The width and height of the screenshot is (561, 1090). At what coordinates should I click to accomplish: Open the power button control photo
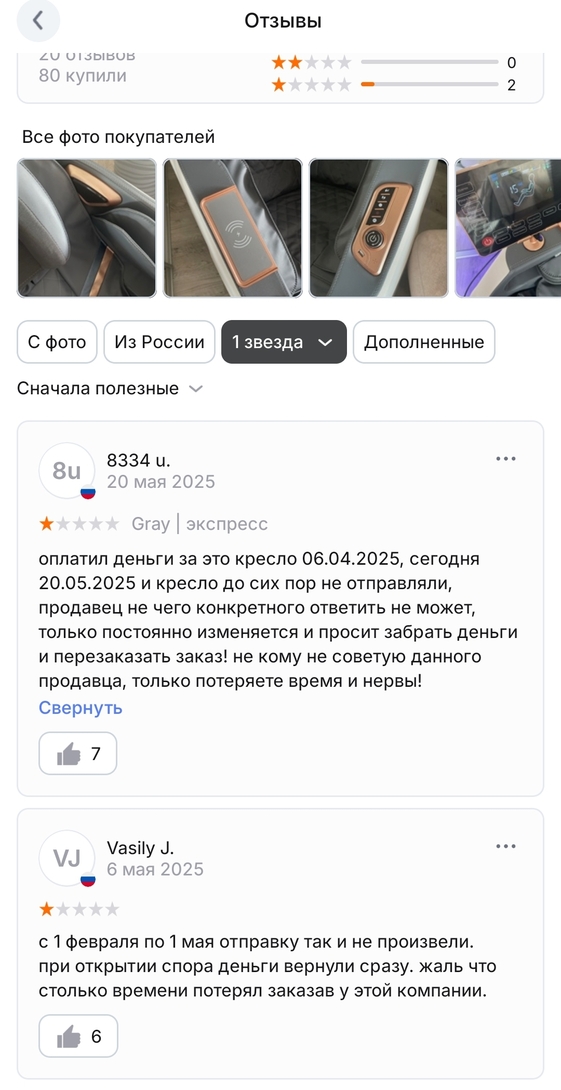379,228
